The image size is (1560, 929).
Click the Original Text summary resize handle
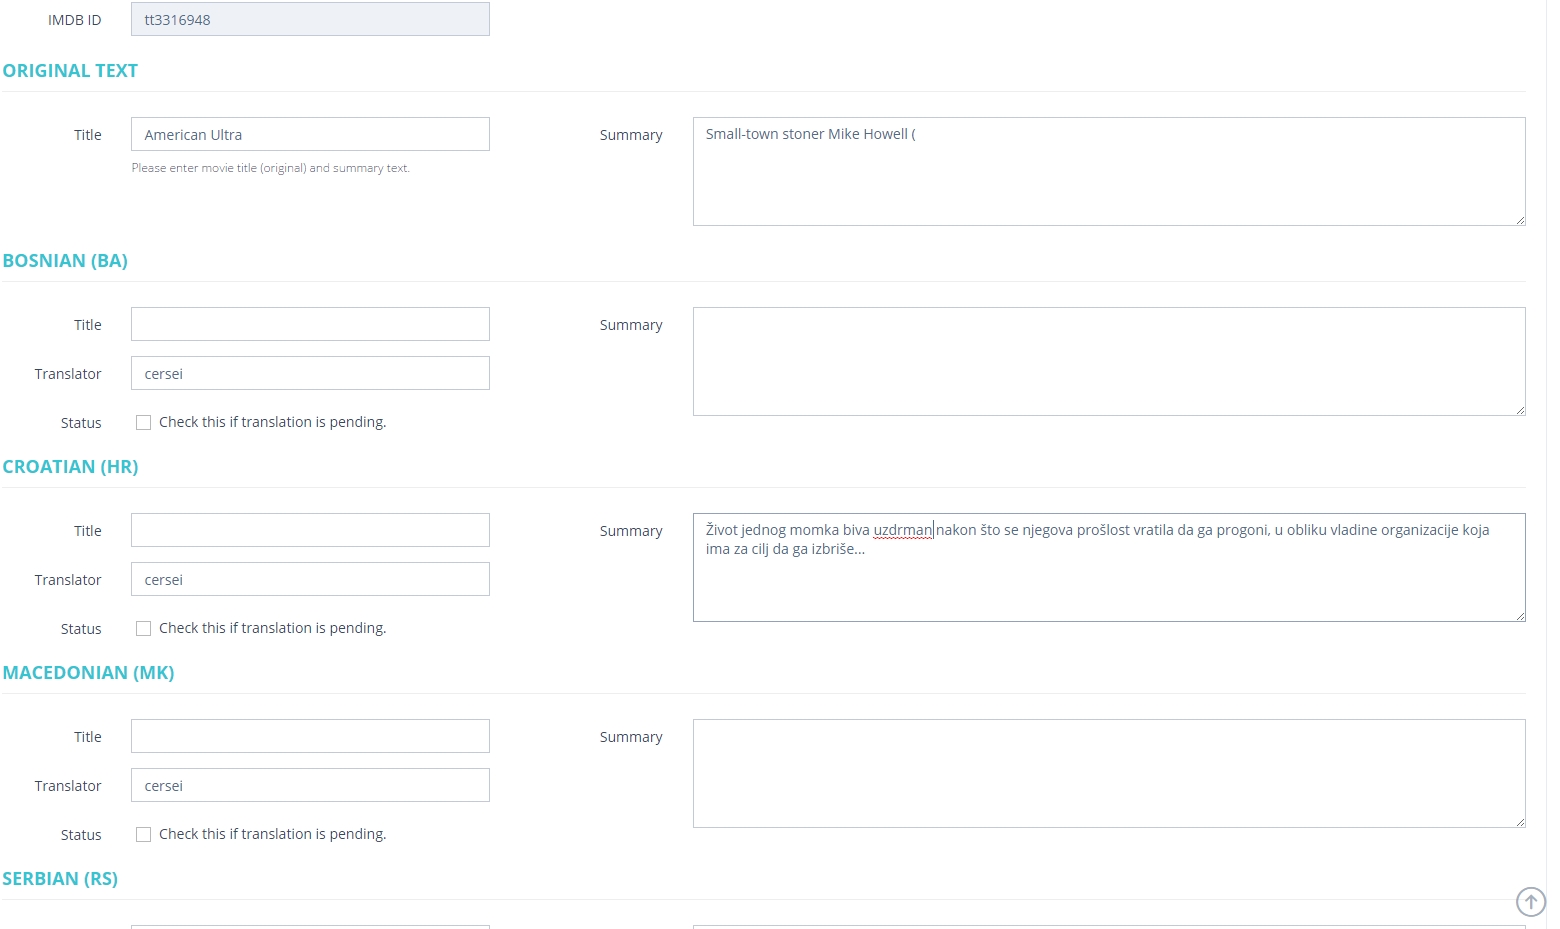coord(1520,220)
